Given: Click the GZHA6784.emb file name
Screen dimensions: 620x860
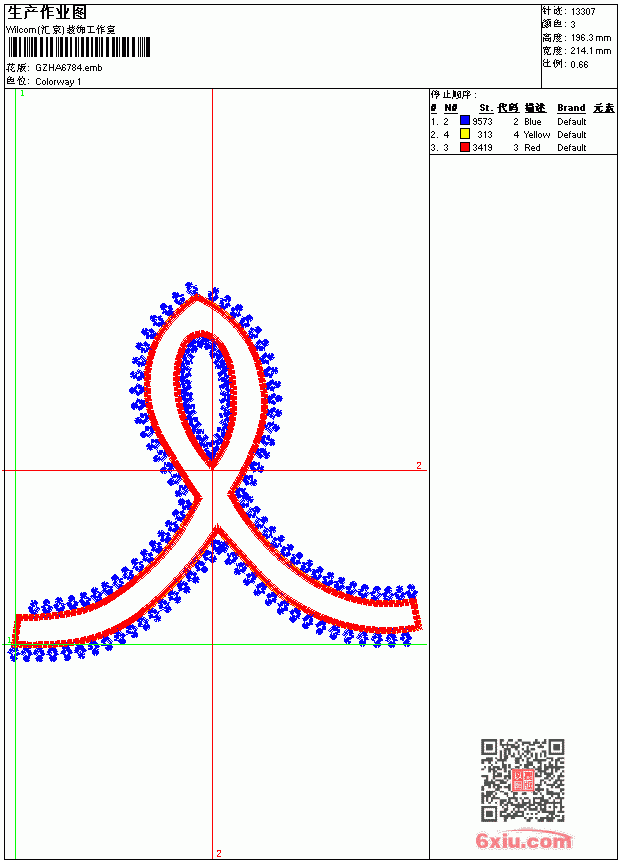Looking at the screenshot, I should point(69,68).
